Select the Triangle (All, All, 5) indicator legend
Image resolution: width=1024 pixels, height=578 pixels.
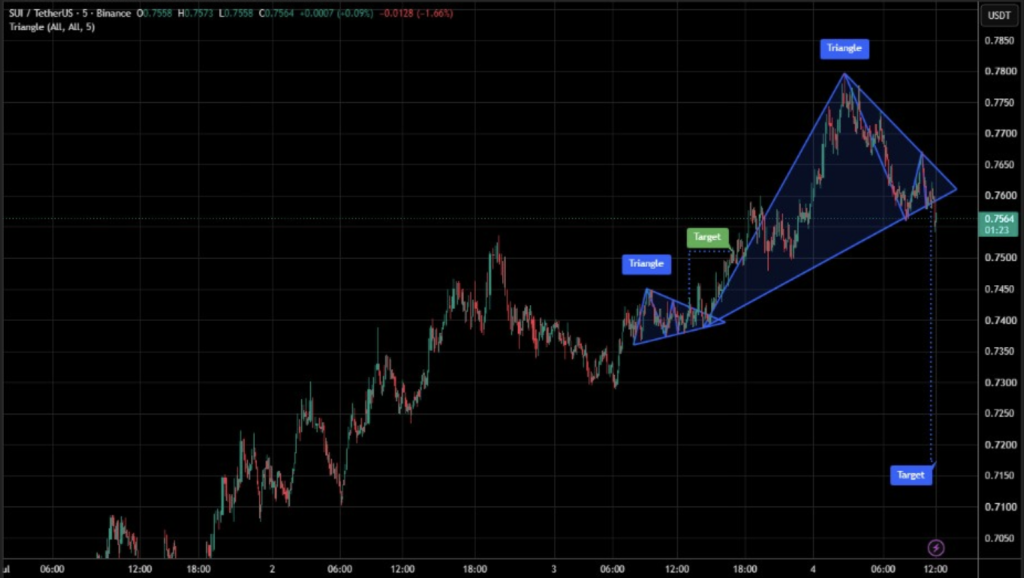pyautogui.click(x=52, y=27)
